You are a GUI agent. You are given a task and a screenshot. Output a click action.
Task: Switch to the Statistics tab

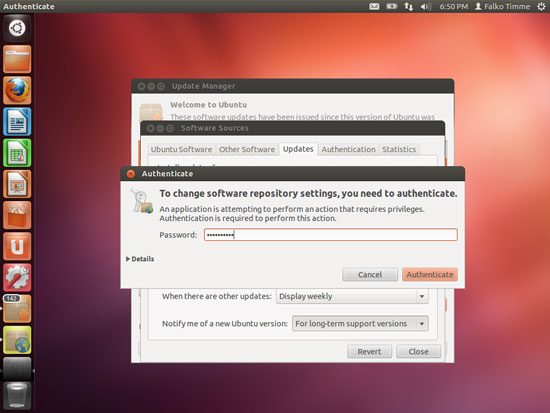coord(399,149)
